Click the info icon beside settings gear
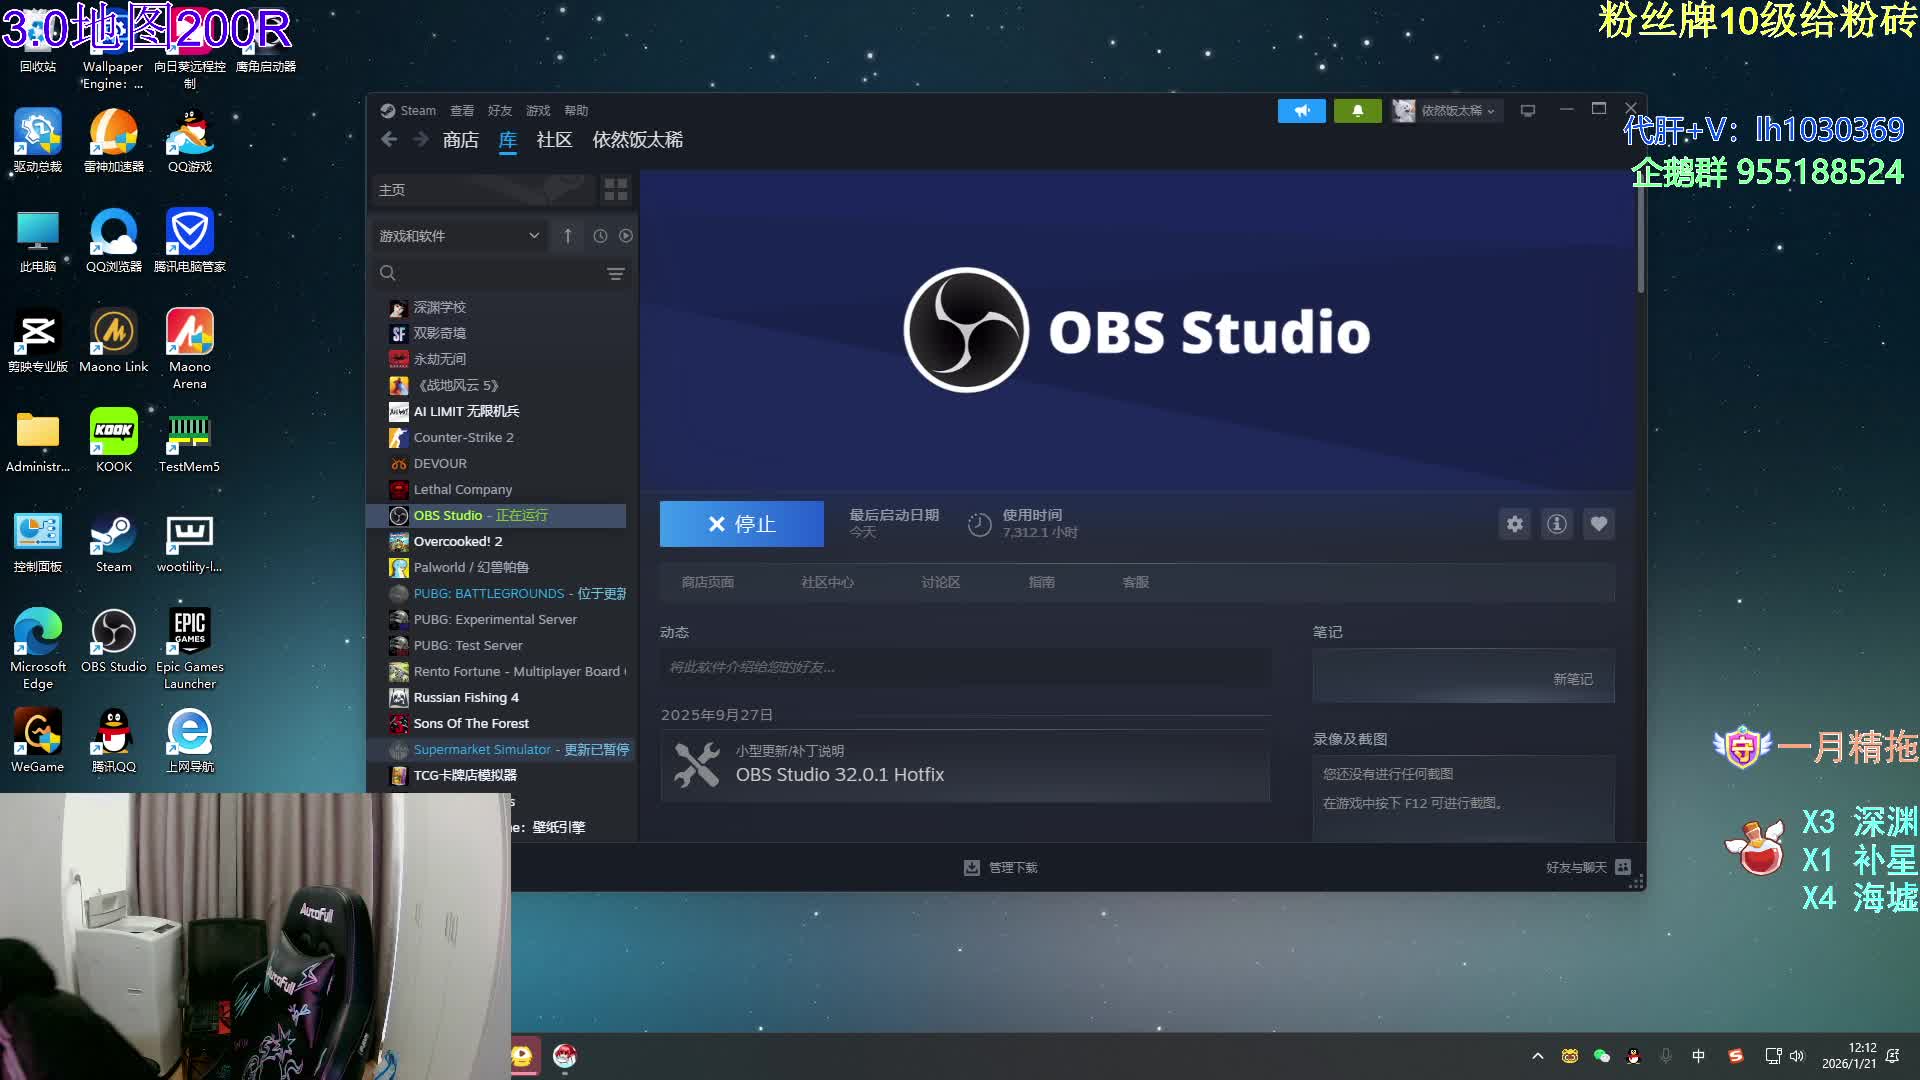The width and height of the screenshot is (1920, 1080). click(1557, 524)
